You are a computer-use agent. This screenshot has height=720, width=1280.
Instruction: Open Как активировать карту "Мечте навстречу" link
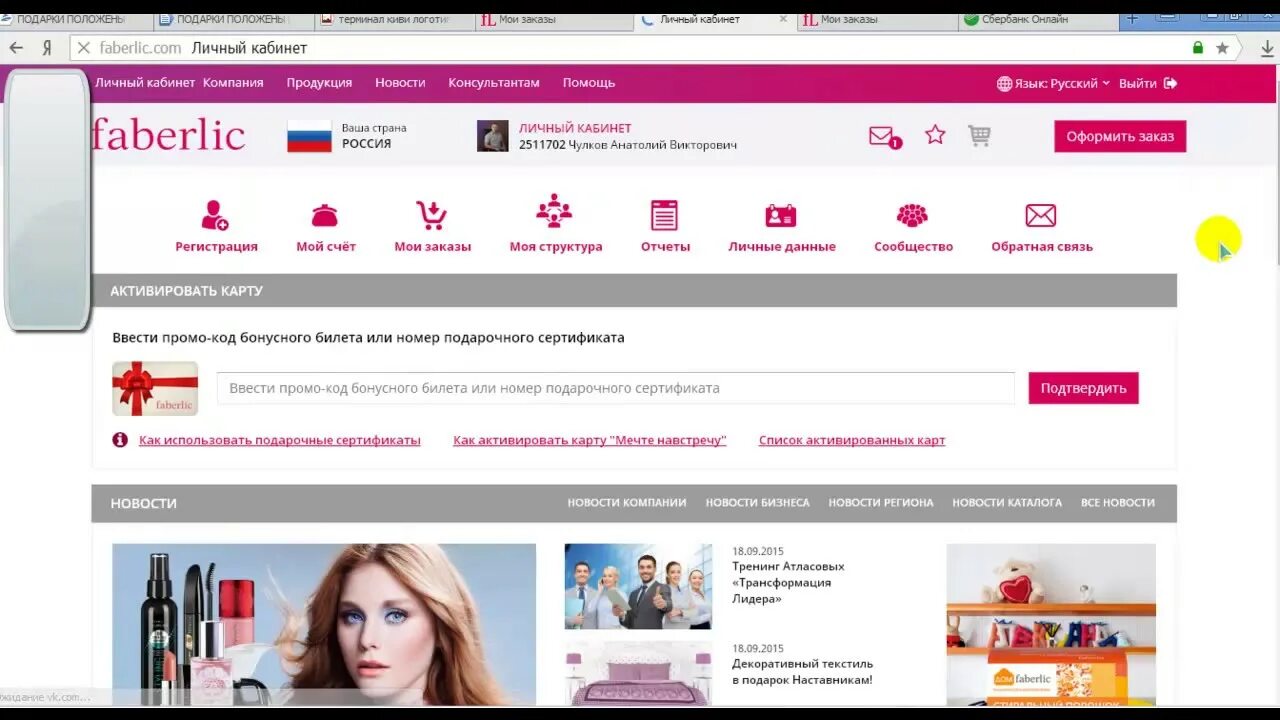click(590, 440)
